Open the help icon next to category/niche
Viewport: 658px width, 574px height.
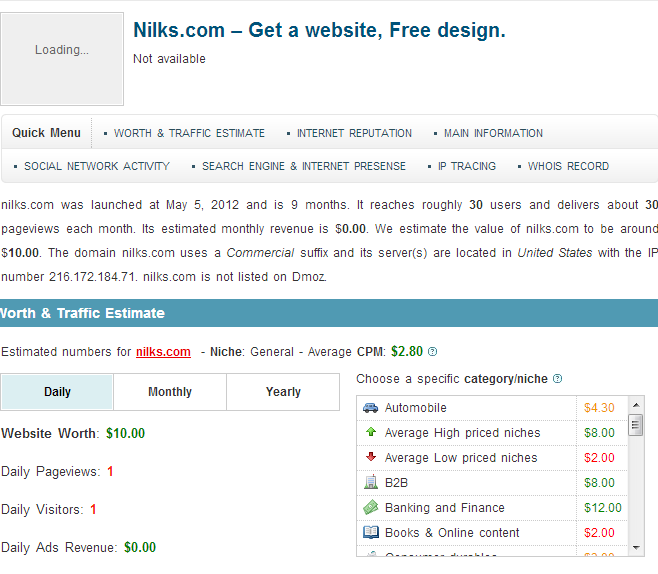[x=557, y=379]
